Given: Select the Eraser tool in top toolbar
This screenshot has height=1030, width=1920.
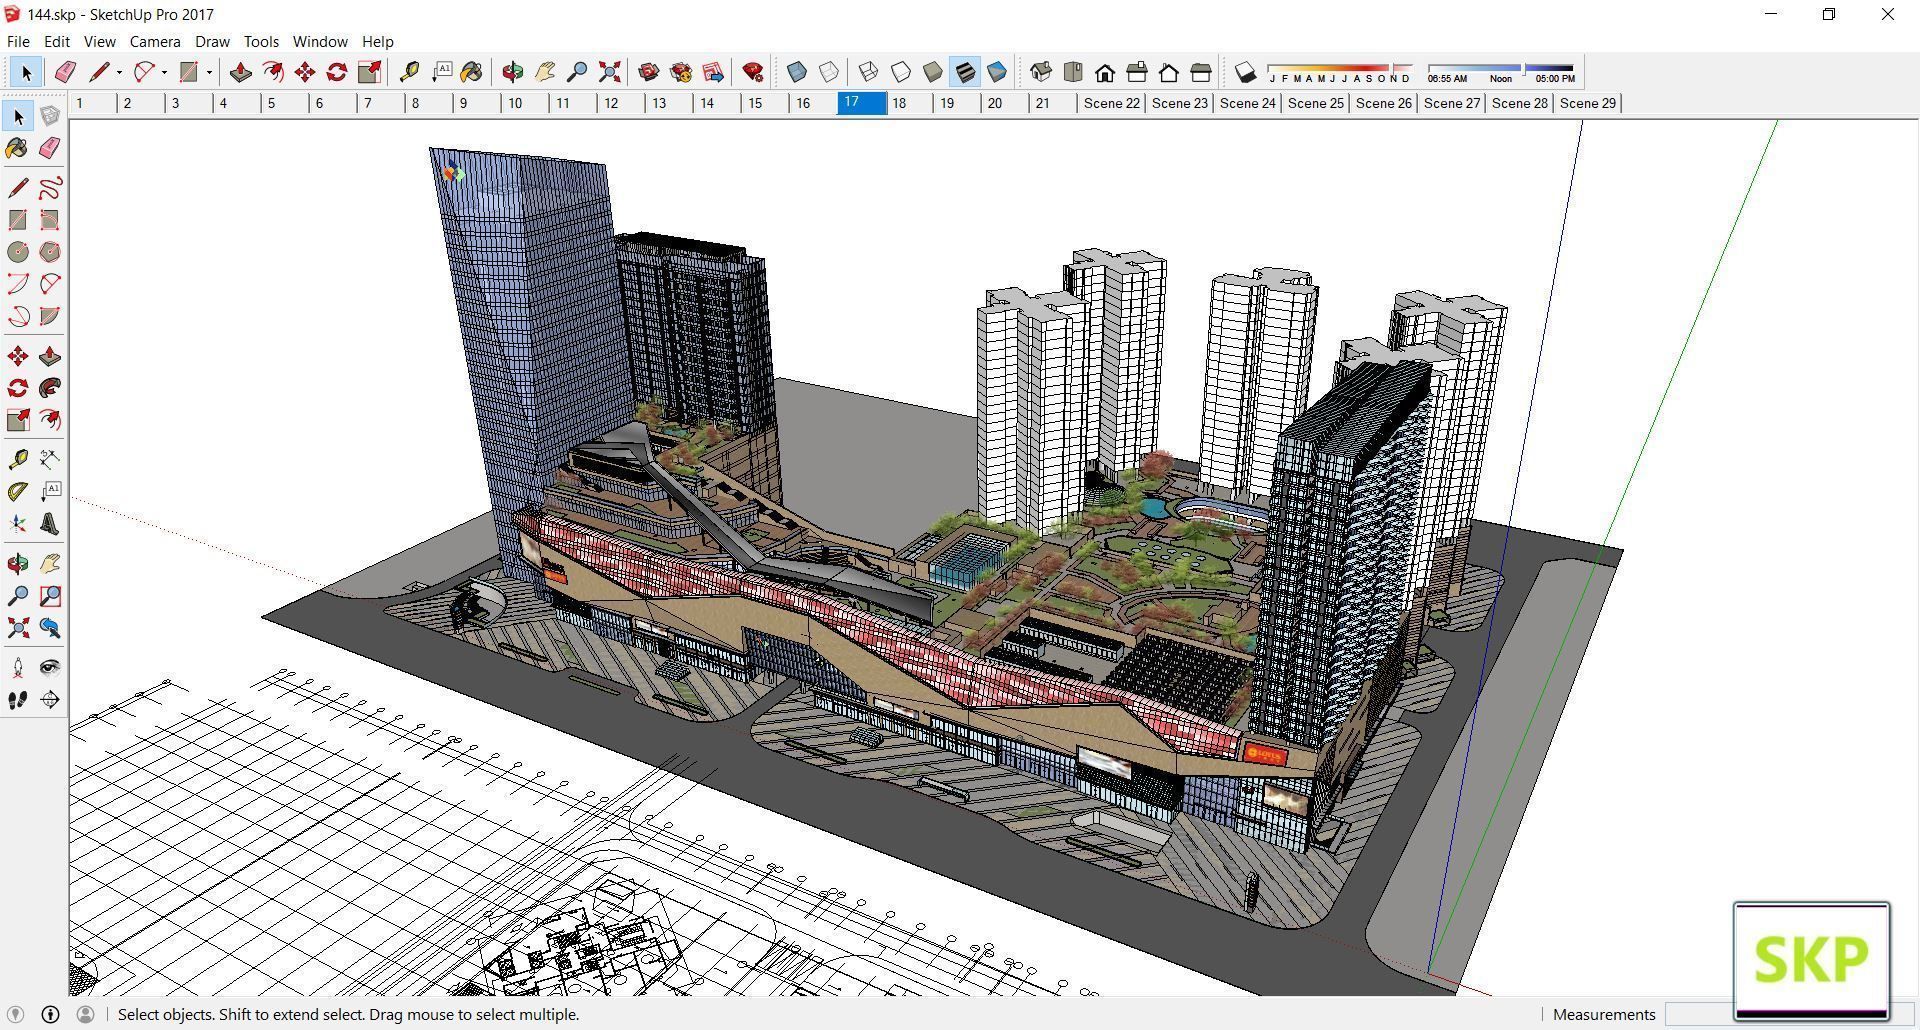Looking at the screenshot, I should click(65, 72).
